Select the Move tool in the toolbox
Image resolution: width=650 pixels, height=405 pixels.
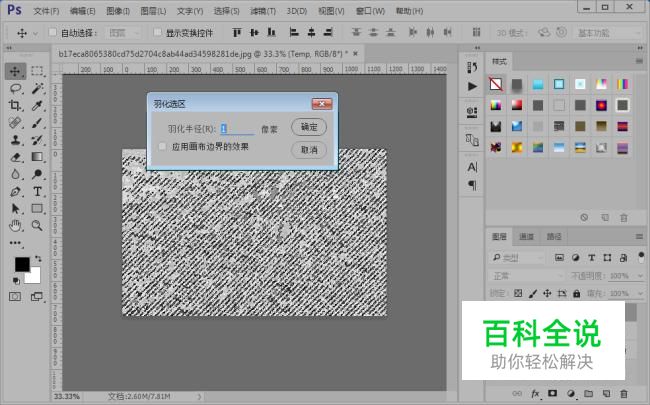click(15, 71)
